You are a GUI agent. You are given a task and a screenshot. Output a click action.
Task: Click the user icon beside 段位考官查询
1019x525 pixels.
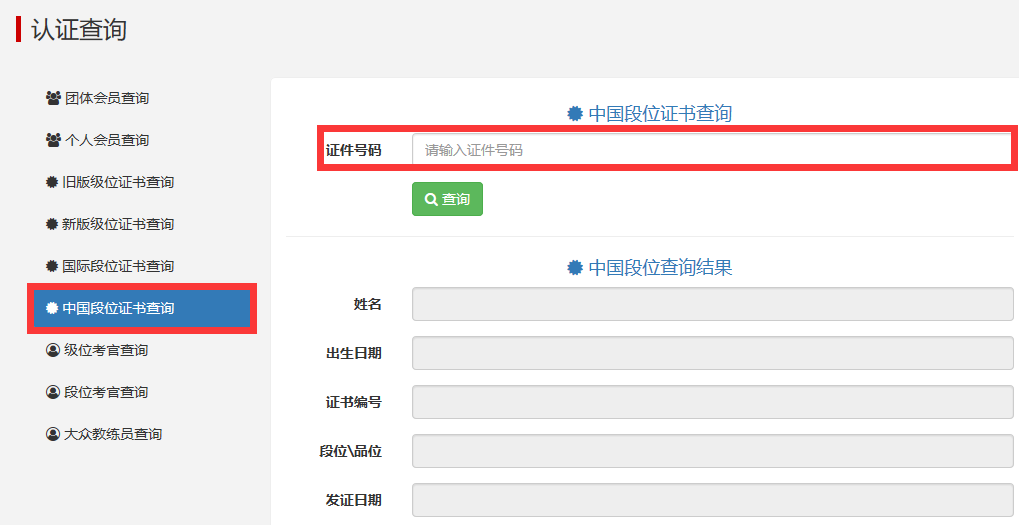53,392
